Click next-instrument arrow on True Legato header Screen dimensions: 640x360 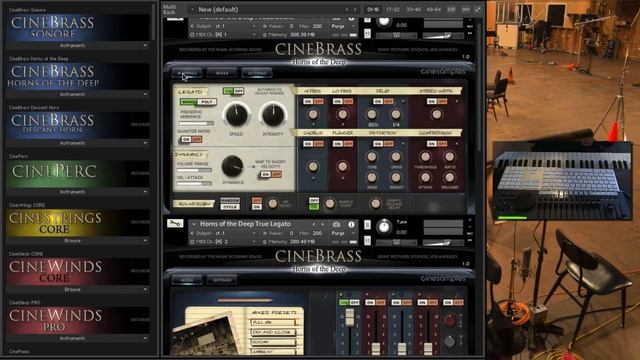point(322,224)
